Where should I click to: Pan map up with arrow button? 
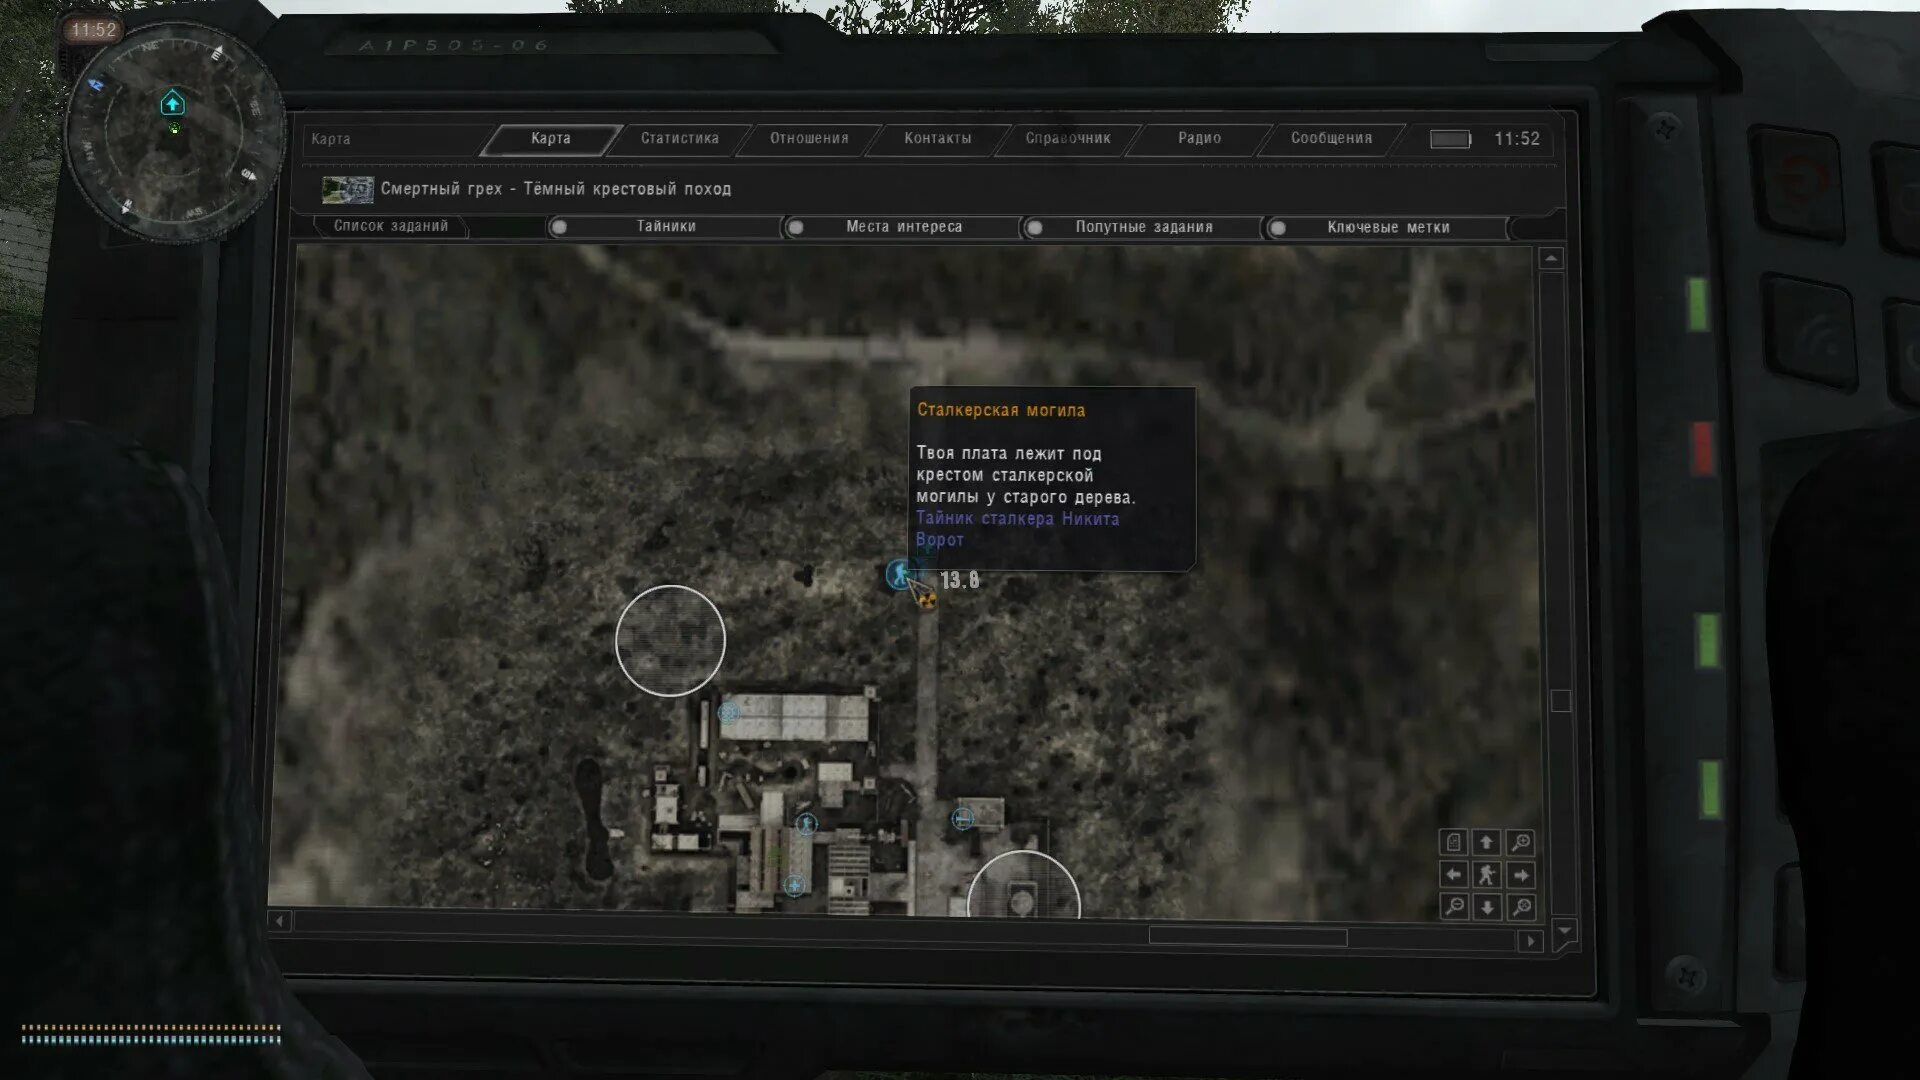point(1486,842)
